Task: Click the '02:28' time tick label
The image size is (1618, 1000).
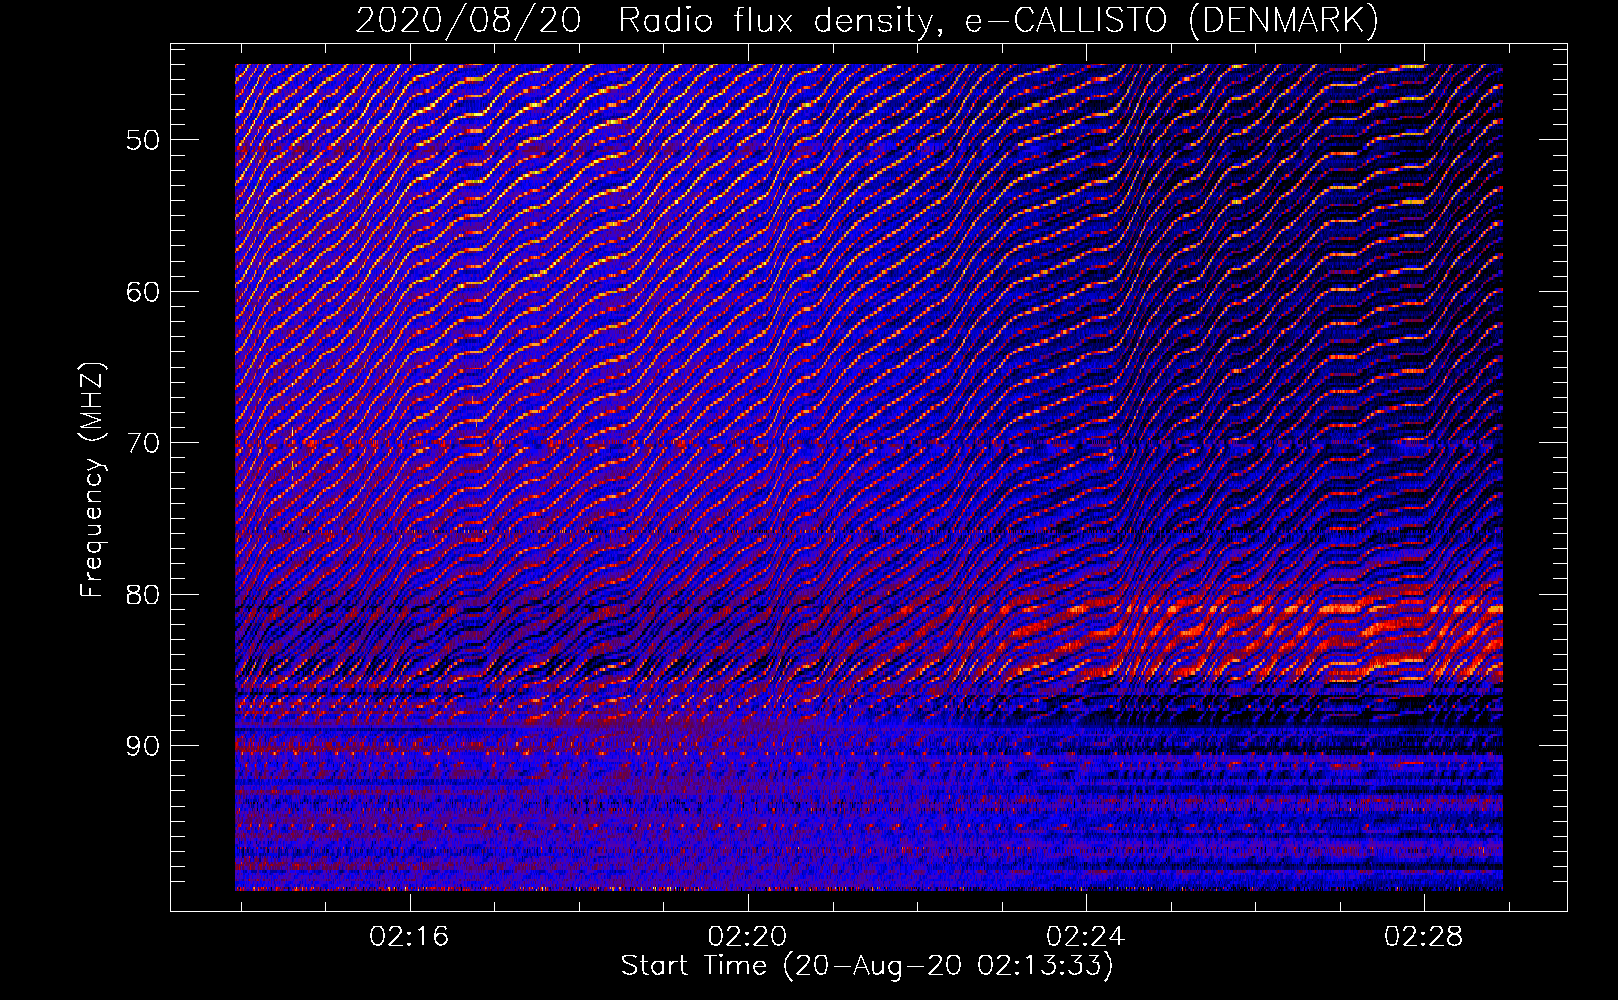Action: pos(1423,936)
